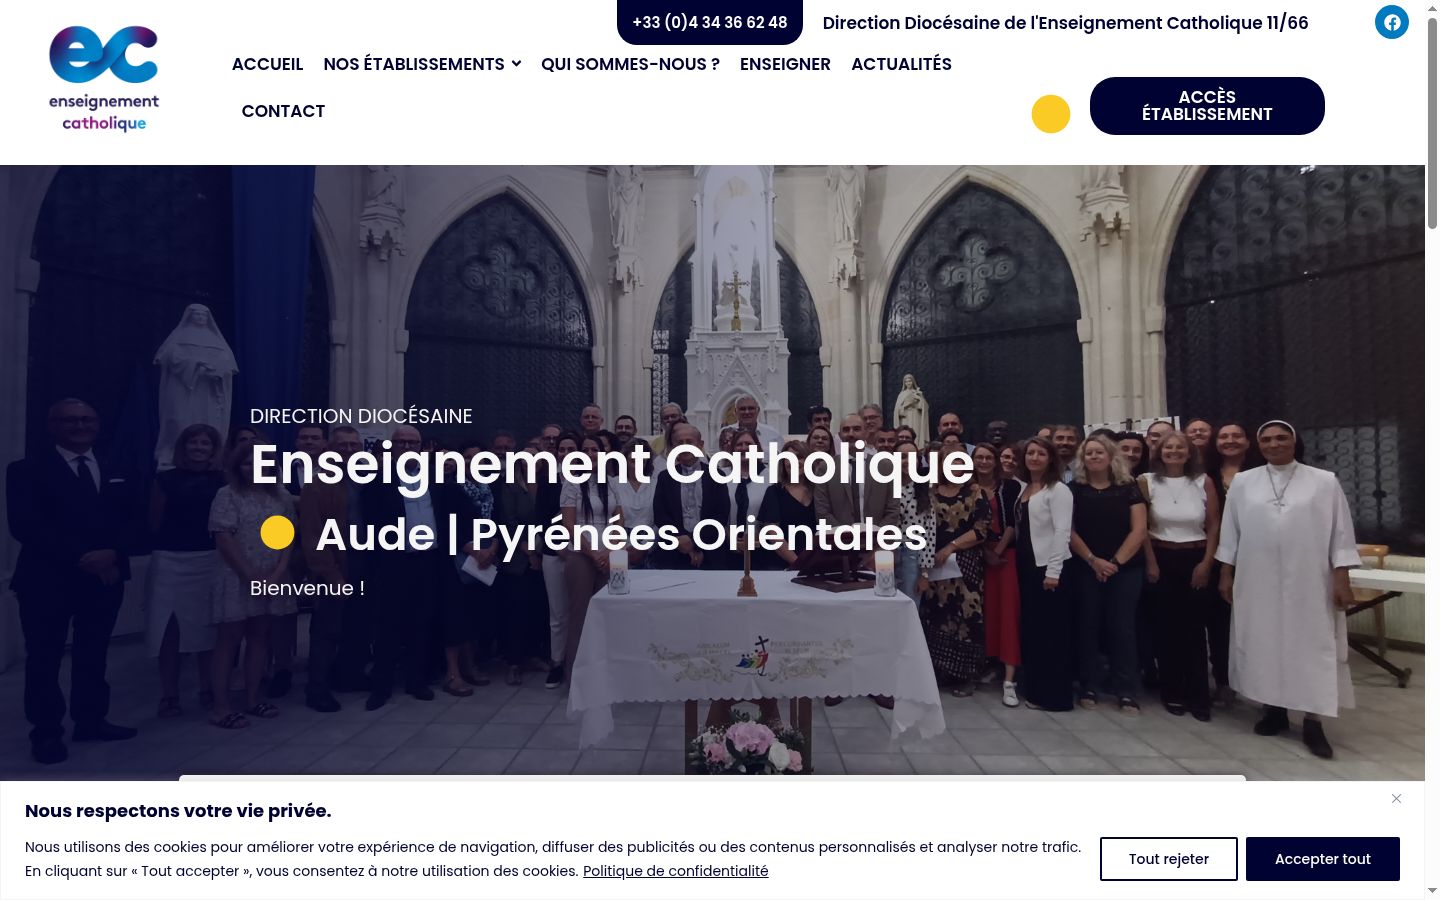The width and height of the screenshot is (1440, 900).
Task: Navigate to the Contact page
Action: pos(283,111)
